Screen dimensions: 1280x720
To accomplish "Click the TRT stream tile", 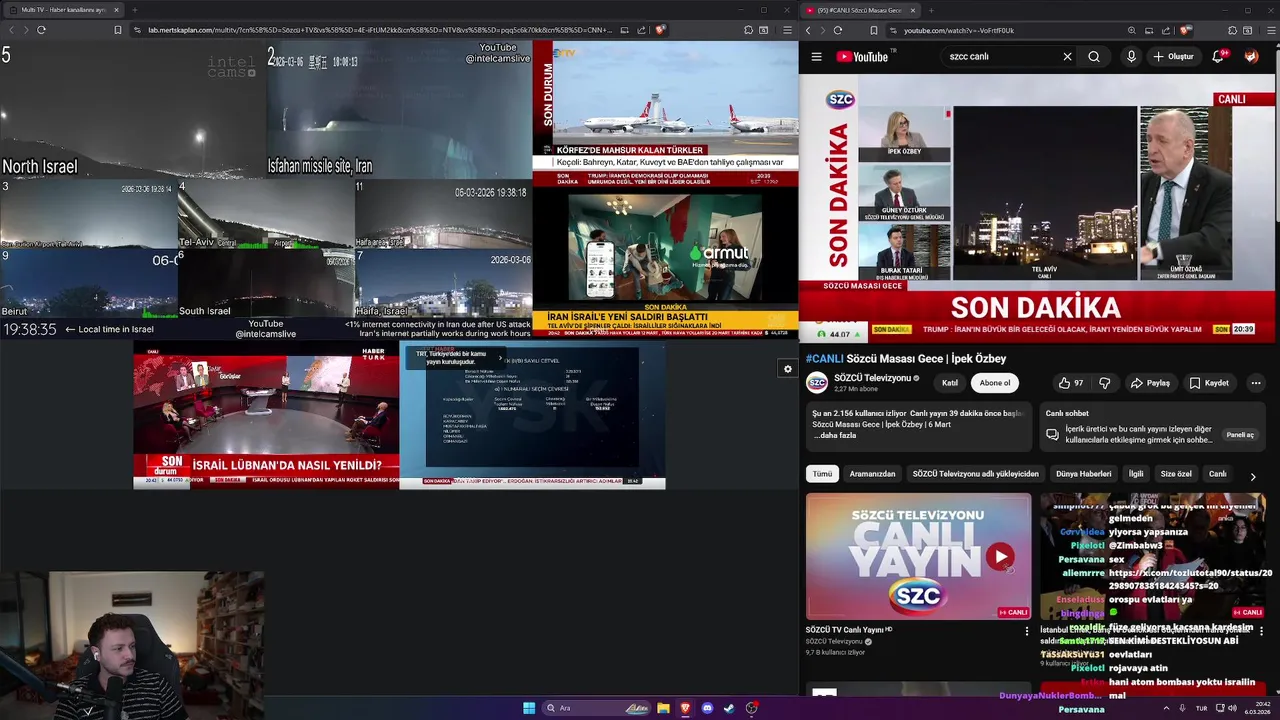I will (x=532, y=415).
